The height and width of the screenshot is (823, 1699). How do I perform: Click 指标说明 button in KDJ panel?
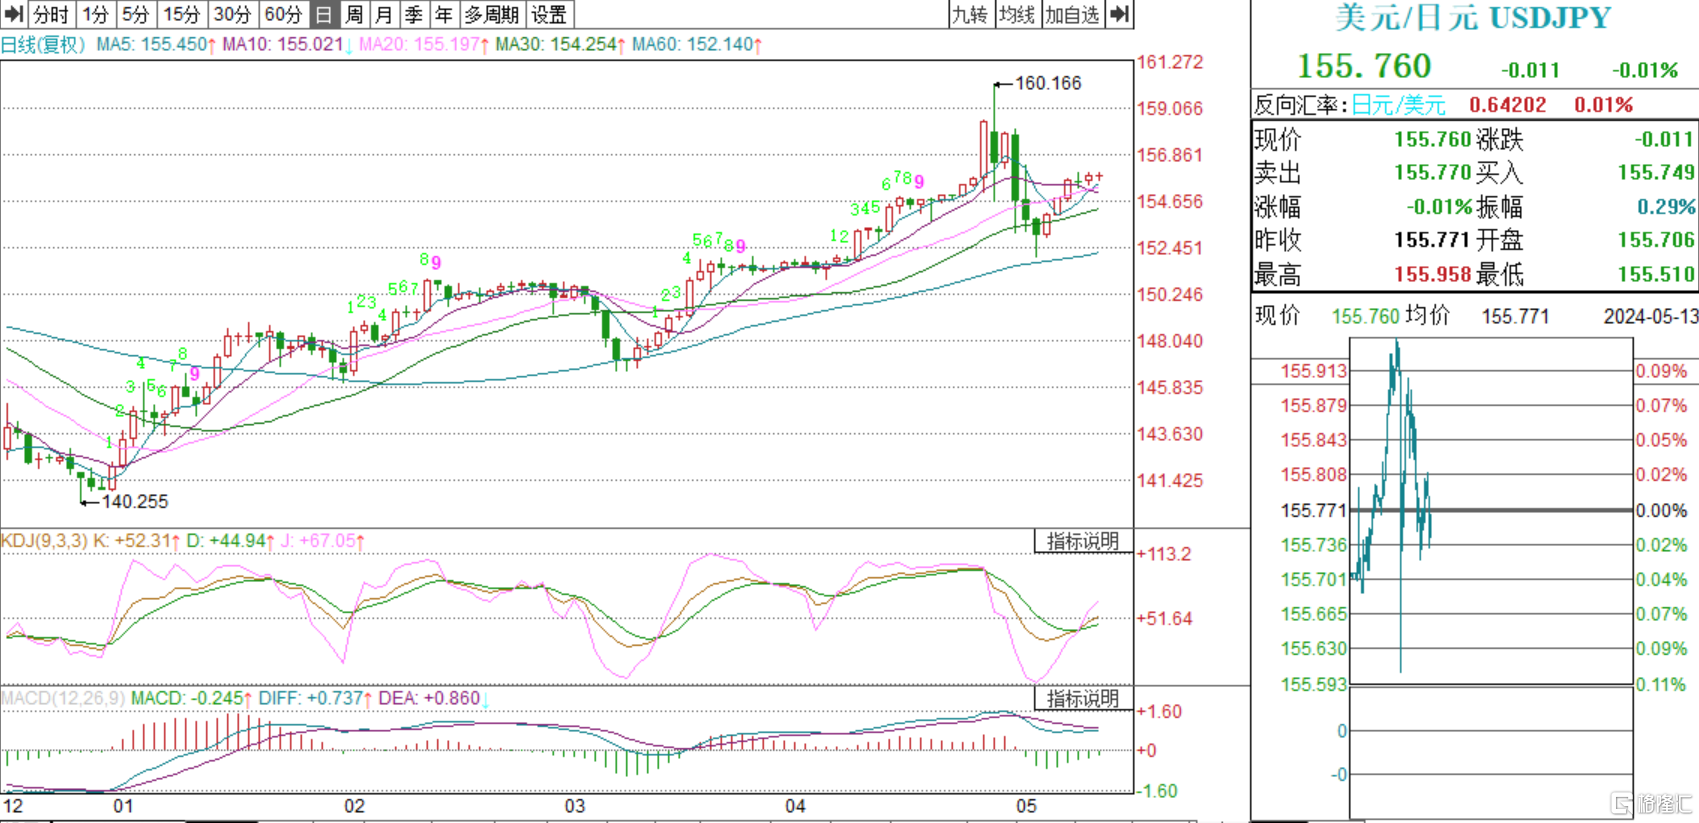1083,541
